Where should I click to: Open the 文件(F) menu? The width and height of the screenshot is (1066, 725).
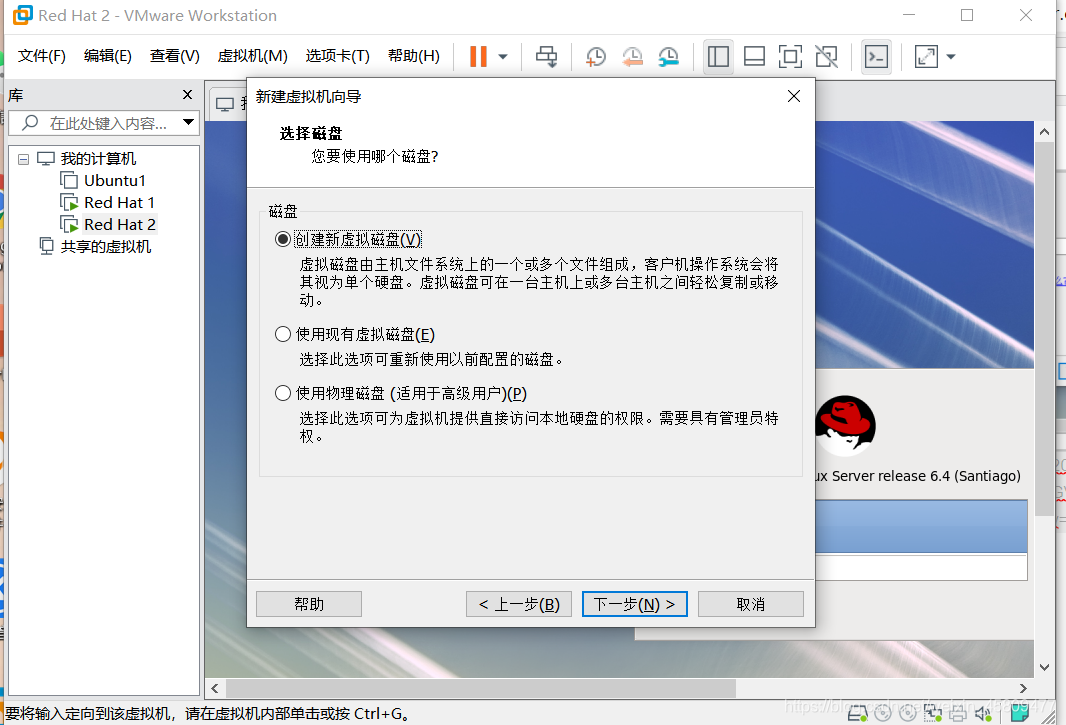(41, 56)
